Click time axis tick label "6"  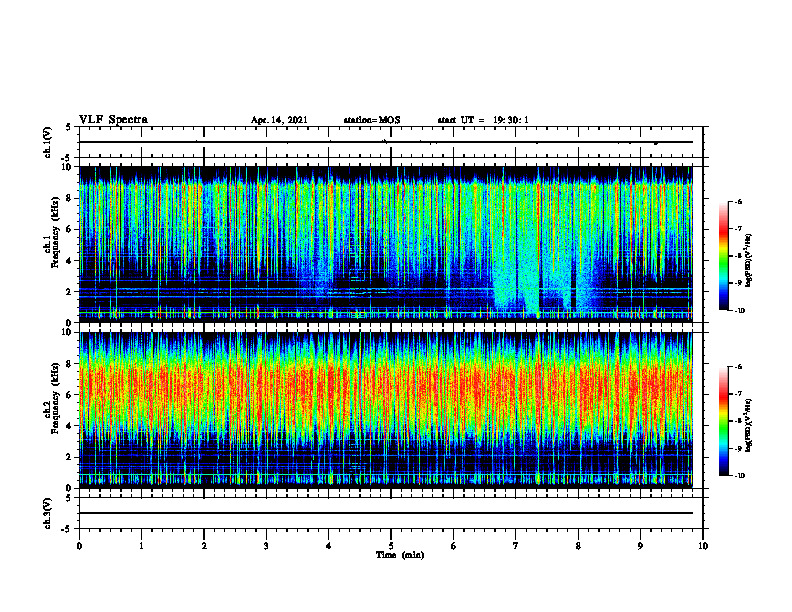454,546
